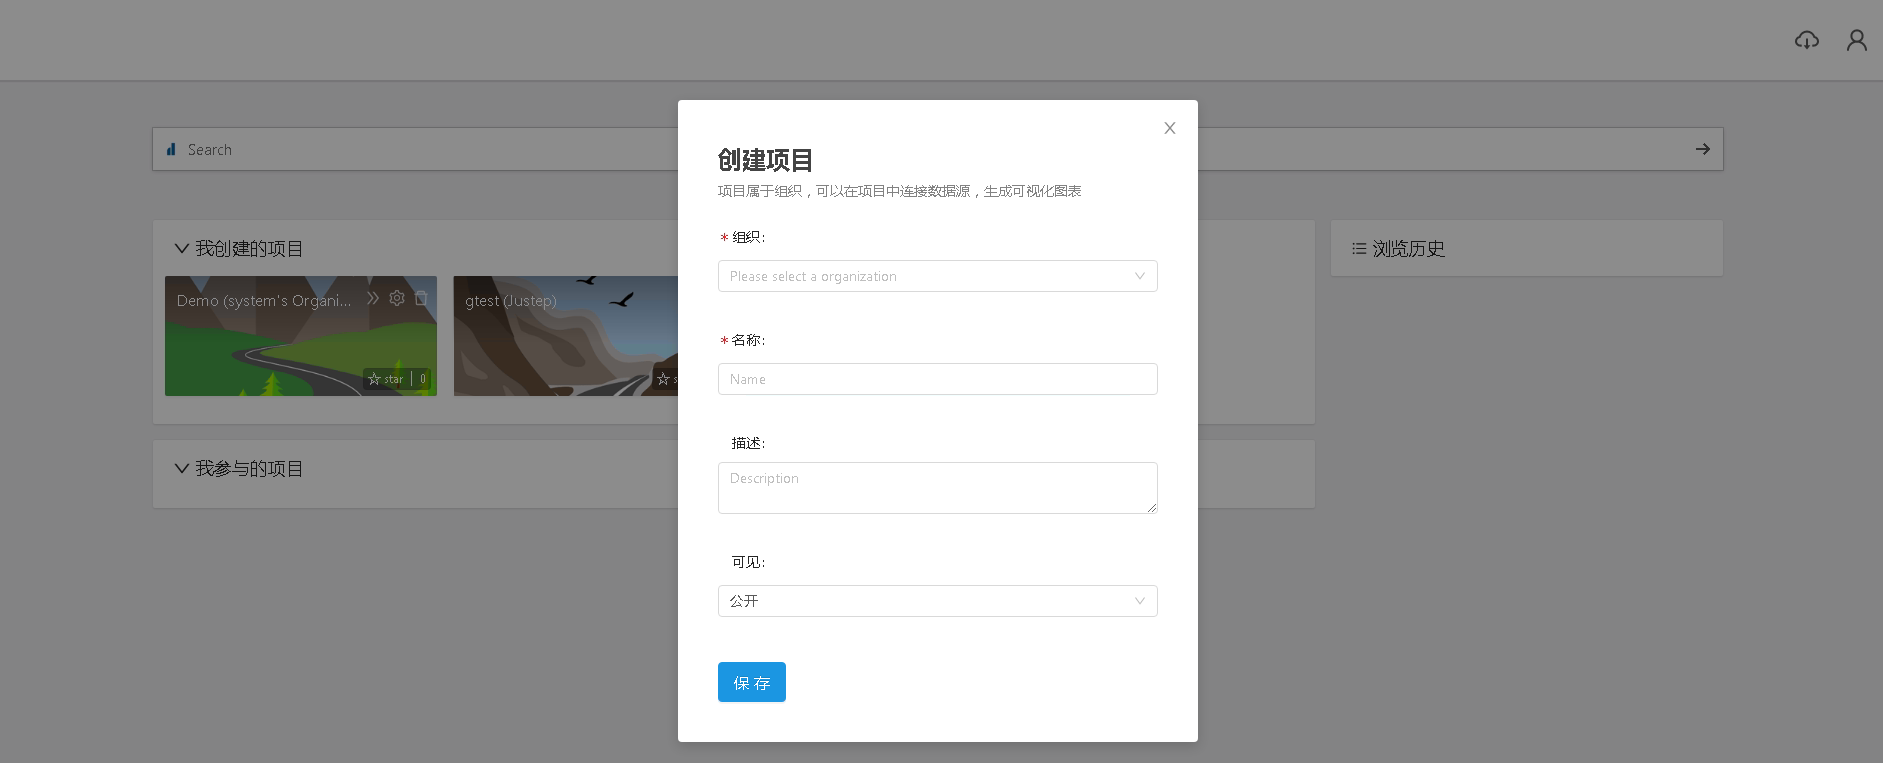Open the gtest (Justep) project card
1883x763 pixels.
(x=566, y=336)
